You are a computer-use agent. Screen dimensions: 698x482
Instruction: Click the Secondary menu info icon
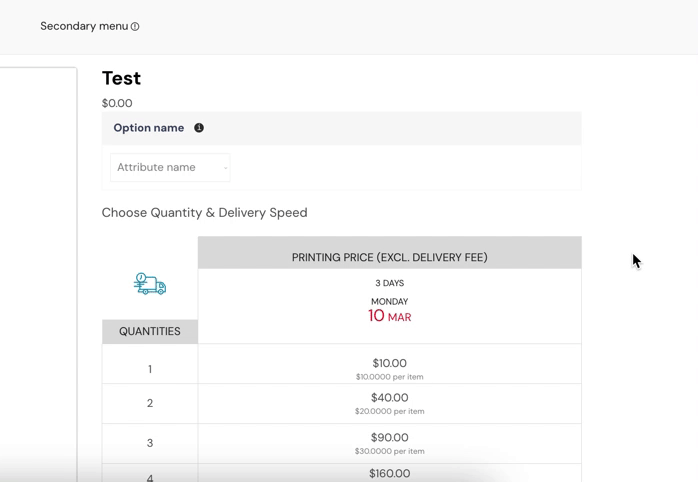[135, 27]
